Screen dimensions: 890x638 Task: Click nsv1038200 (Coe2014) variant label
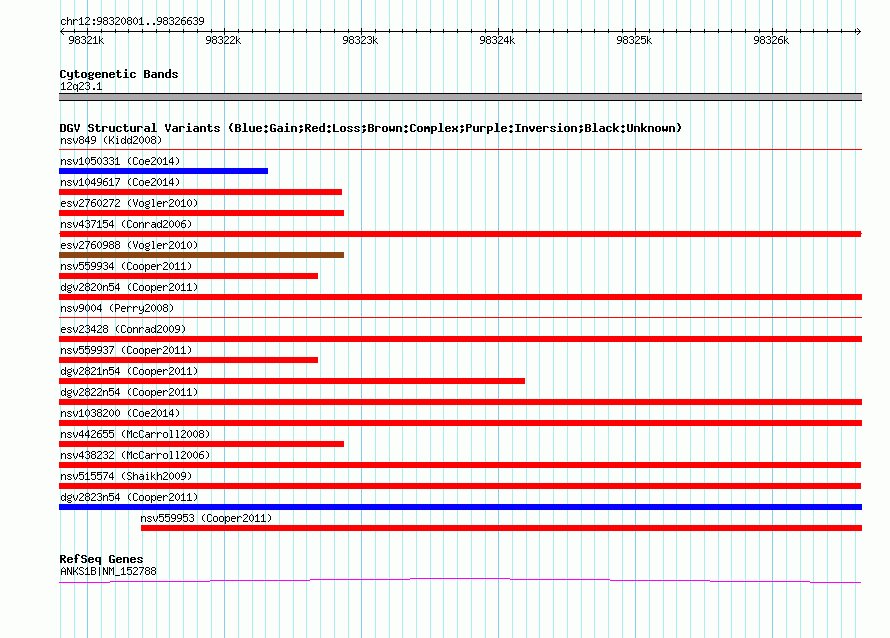click(120, 413)
